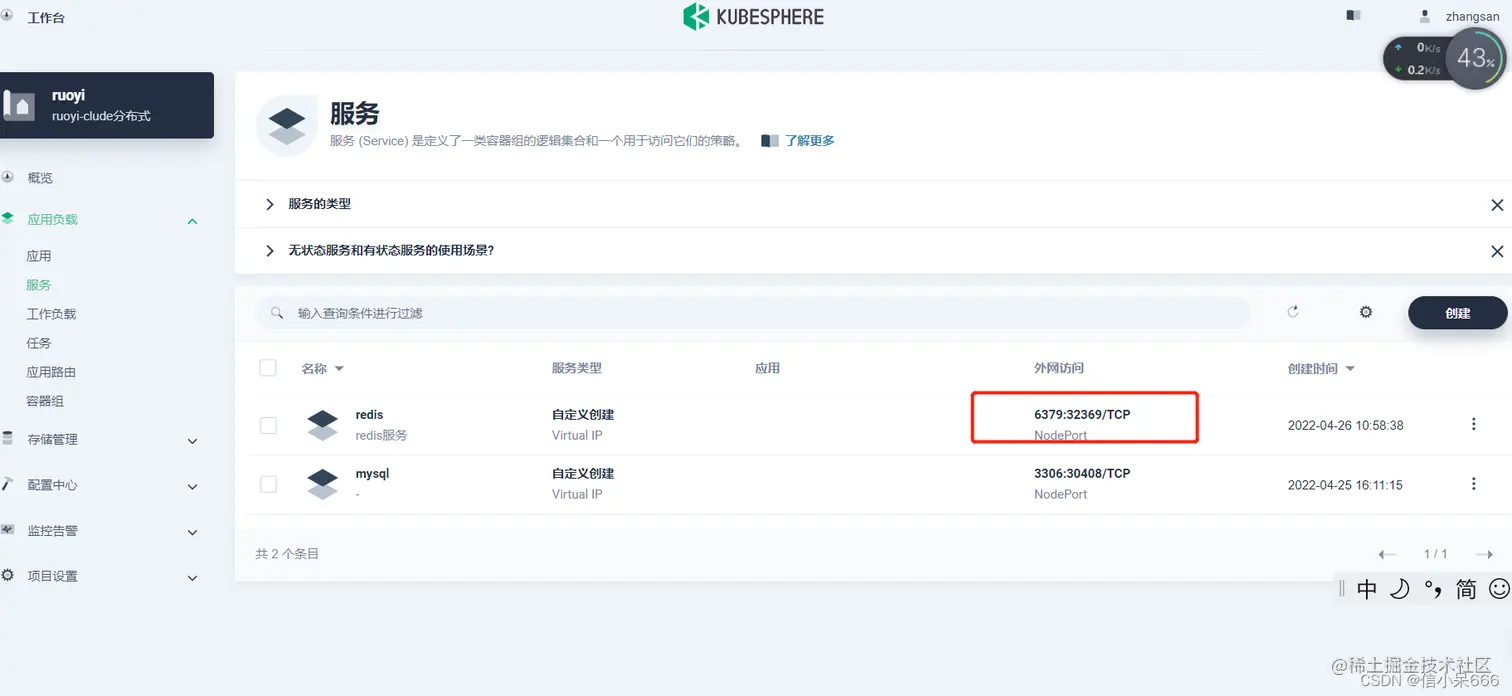Click the 应用负载 layers icon
1512x696 pixels.
click(8, 218)
